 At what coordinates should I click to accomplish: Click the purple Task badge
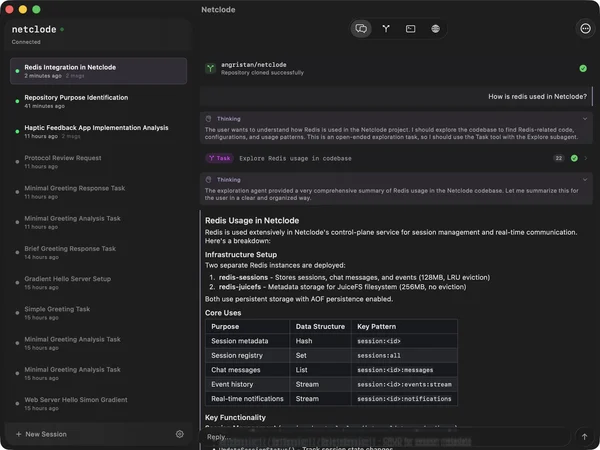(219, 158)
